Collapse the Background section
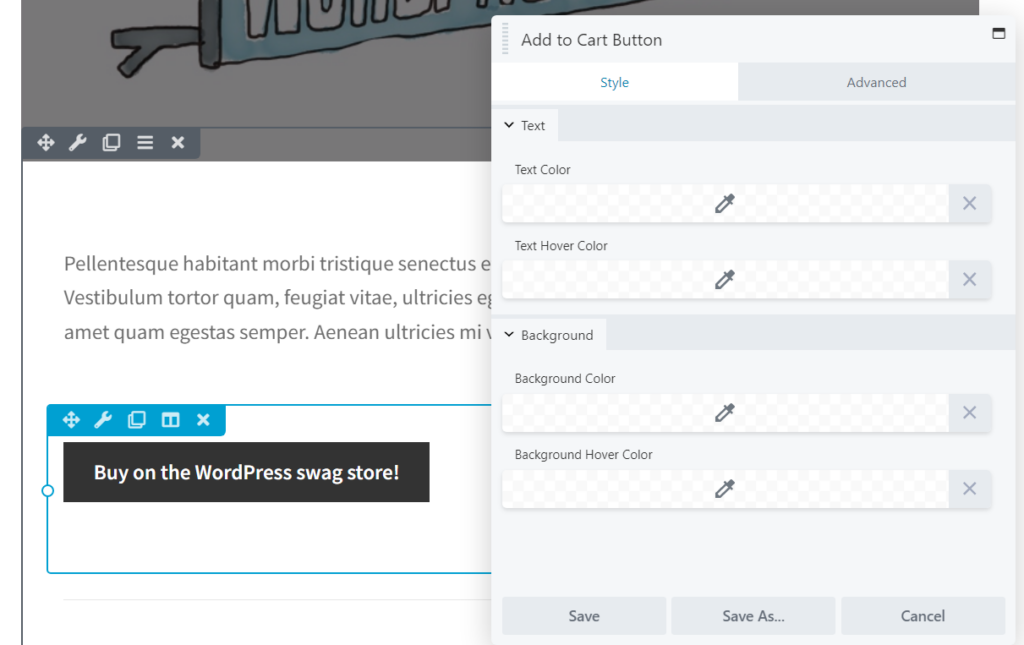The height and width of the screenshot is (645, 1024). [x=549, y=334]
